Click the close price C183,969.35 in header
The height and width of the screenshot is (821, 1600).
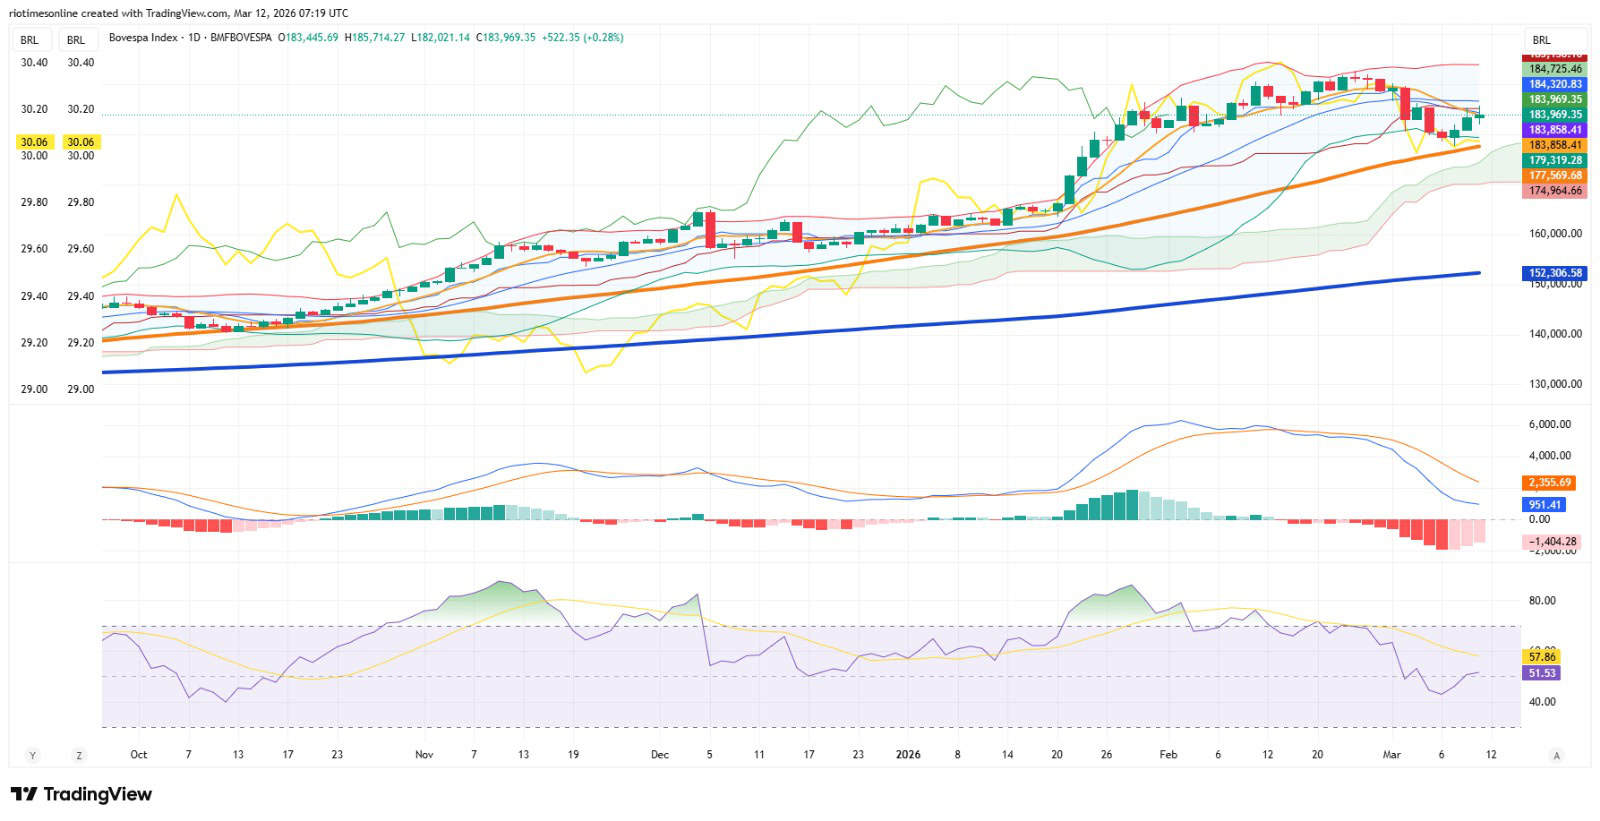(505, 37)
